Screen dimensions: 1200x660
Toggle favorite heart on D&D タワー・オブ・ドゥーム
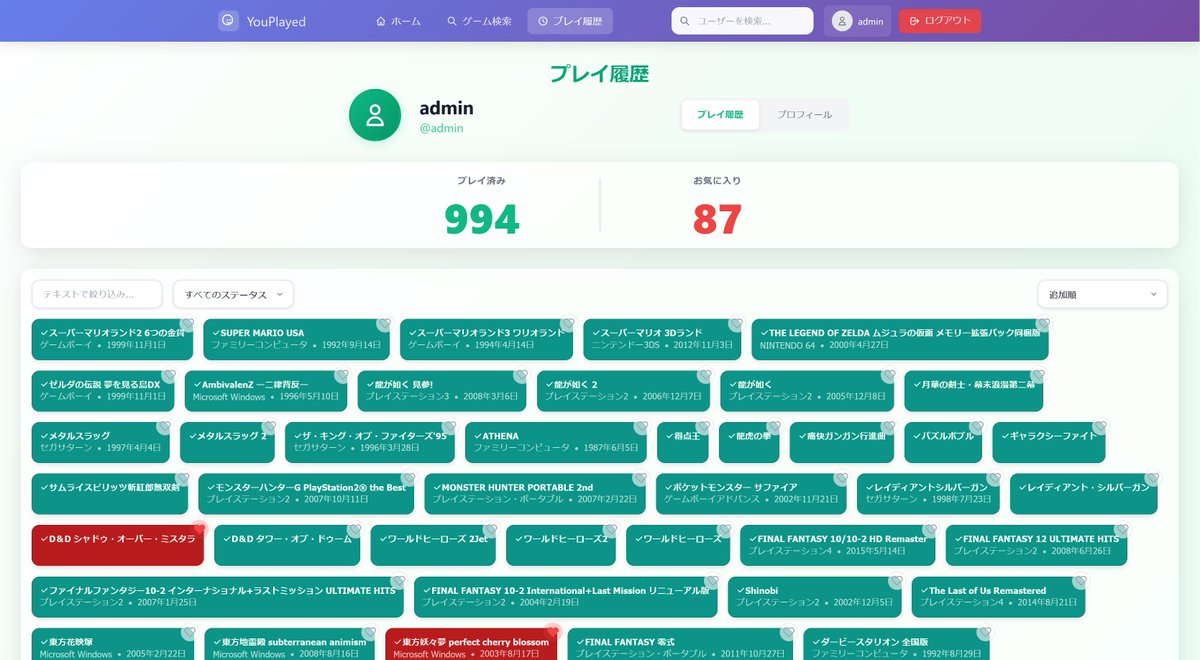point(354,530)
